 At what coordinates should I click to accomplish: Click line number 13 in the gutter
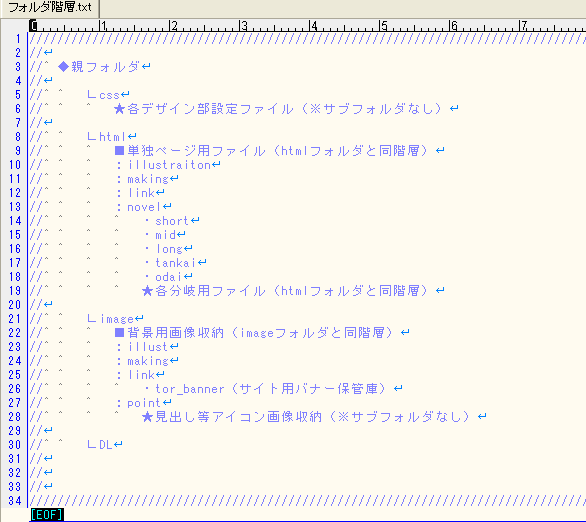click(x=15, y=207)
